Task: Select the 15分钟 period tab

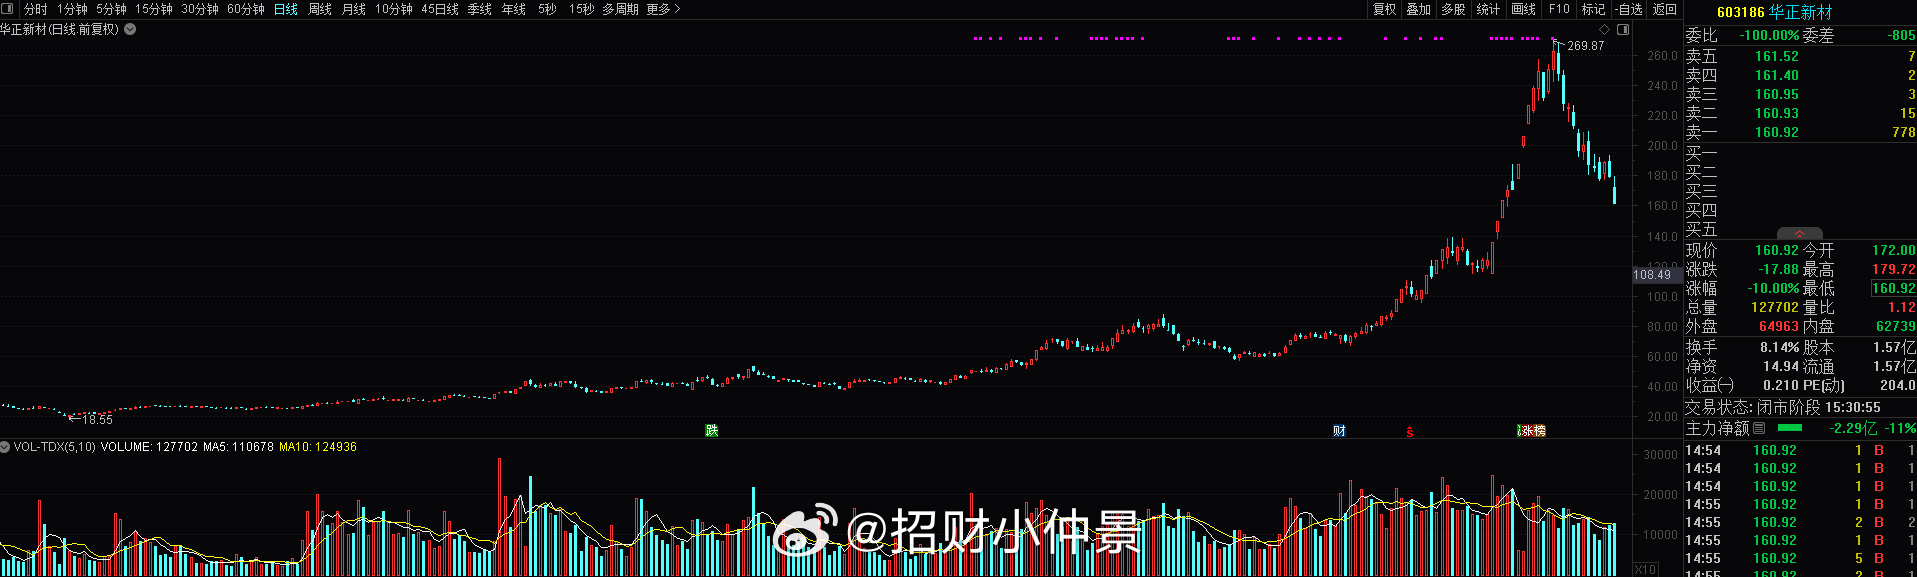Action: pyautogui.click(x=154, y=9)
